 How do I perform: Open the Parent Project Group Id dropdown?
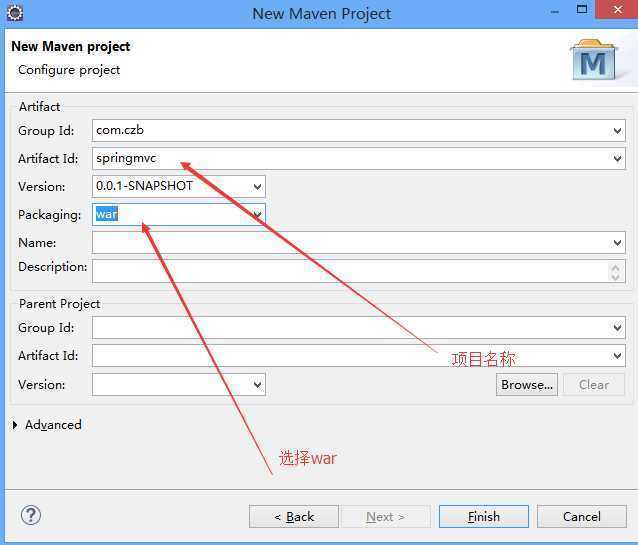617,327
